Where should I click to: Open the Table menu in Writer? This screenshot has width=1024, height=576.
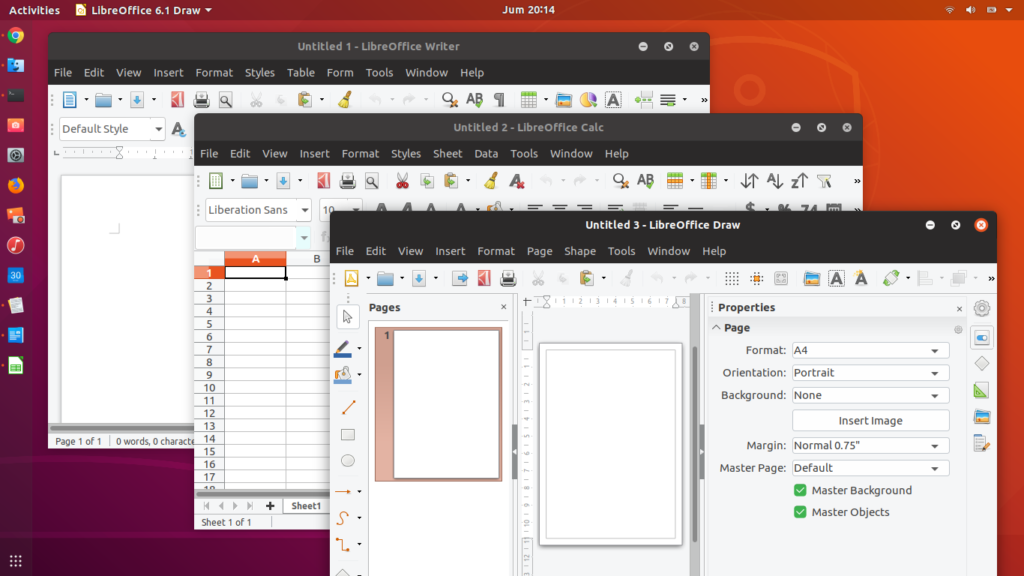click(300, 72)
